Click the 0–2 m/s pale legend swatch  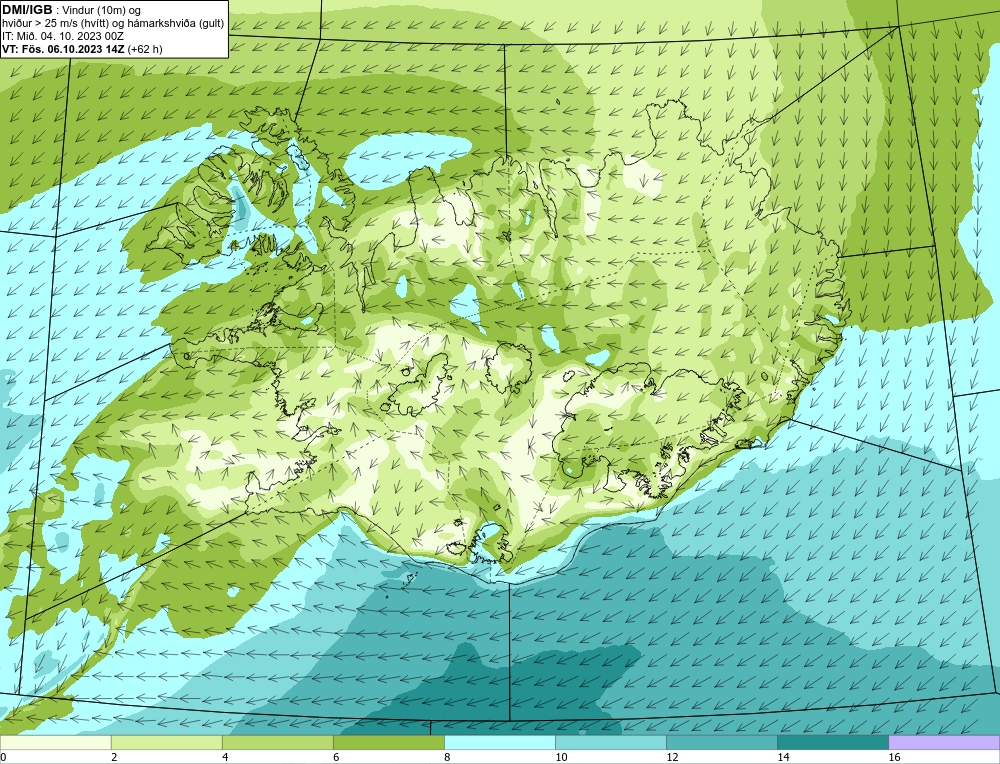pyautogui.click(x=55, y=742)
